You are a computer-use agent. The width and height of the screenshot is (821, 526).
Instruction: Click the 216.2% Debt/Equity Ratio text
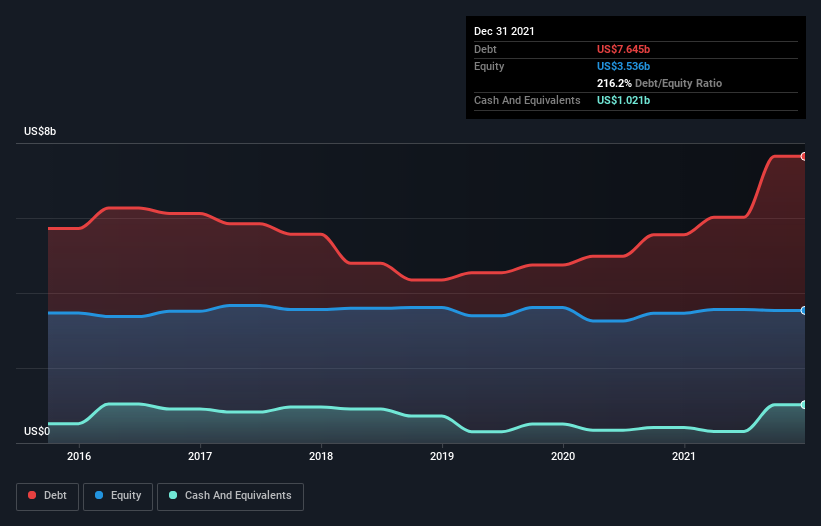pos(659,83)
